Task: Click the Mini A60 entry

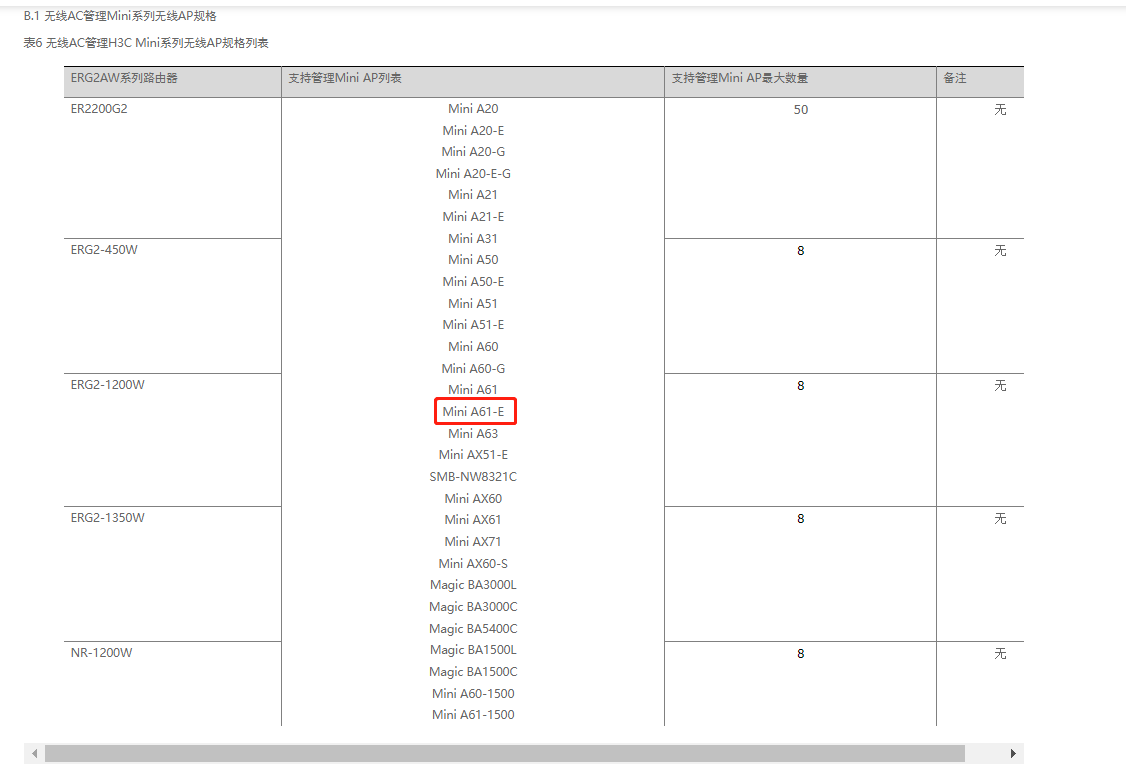Action: pos(473,347)
